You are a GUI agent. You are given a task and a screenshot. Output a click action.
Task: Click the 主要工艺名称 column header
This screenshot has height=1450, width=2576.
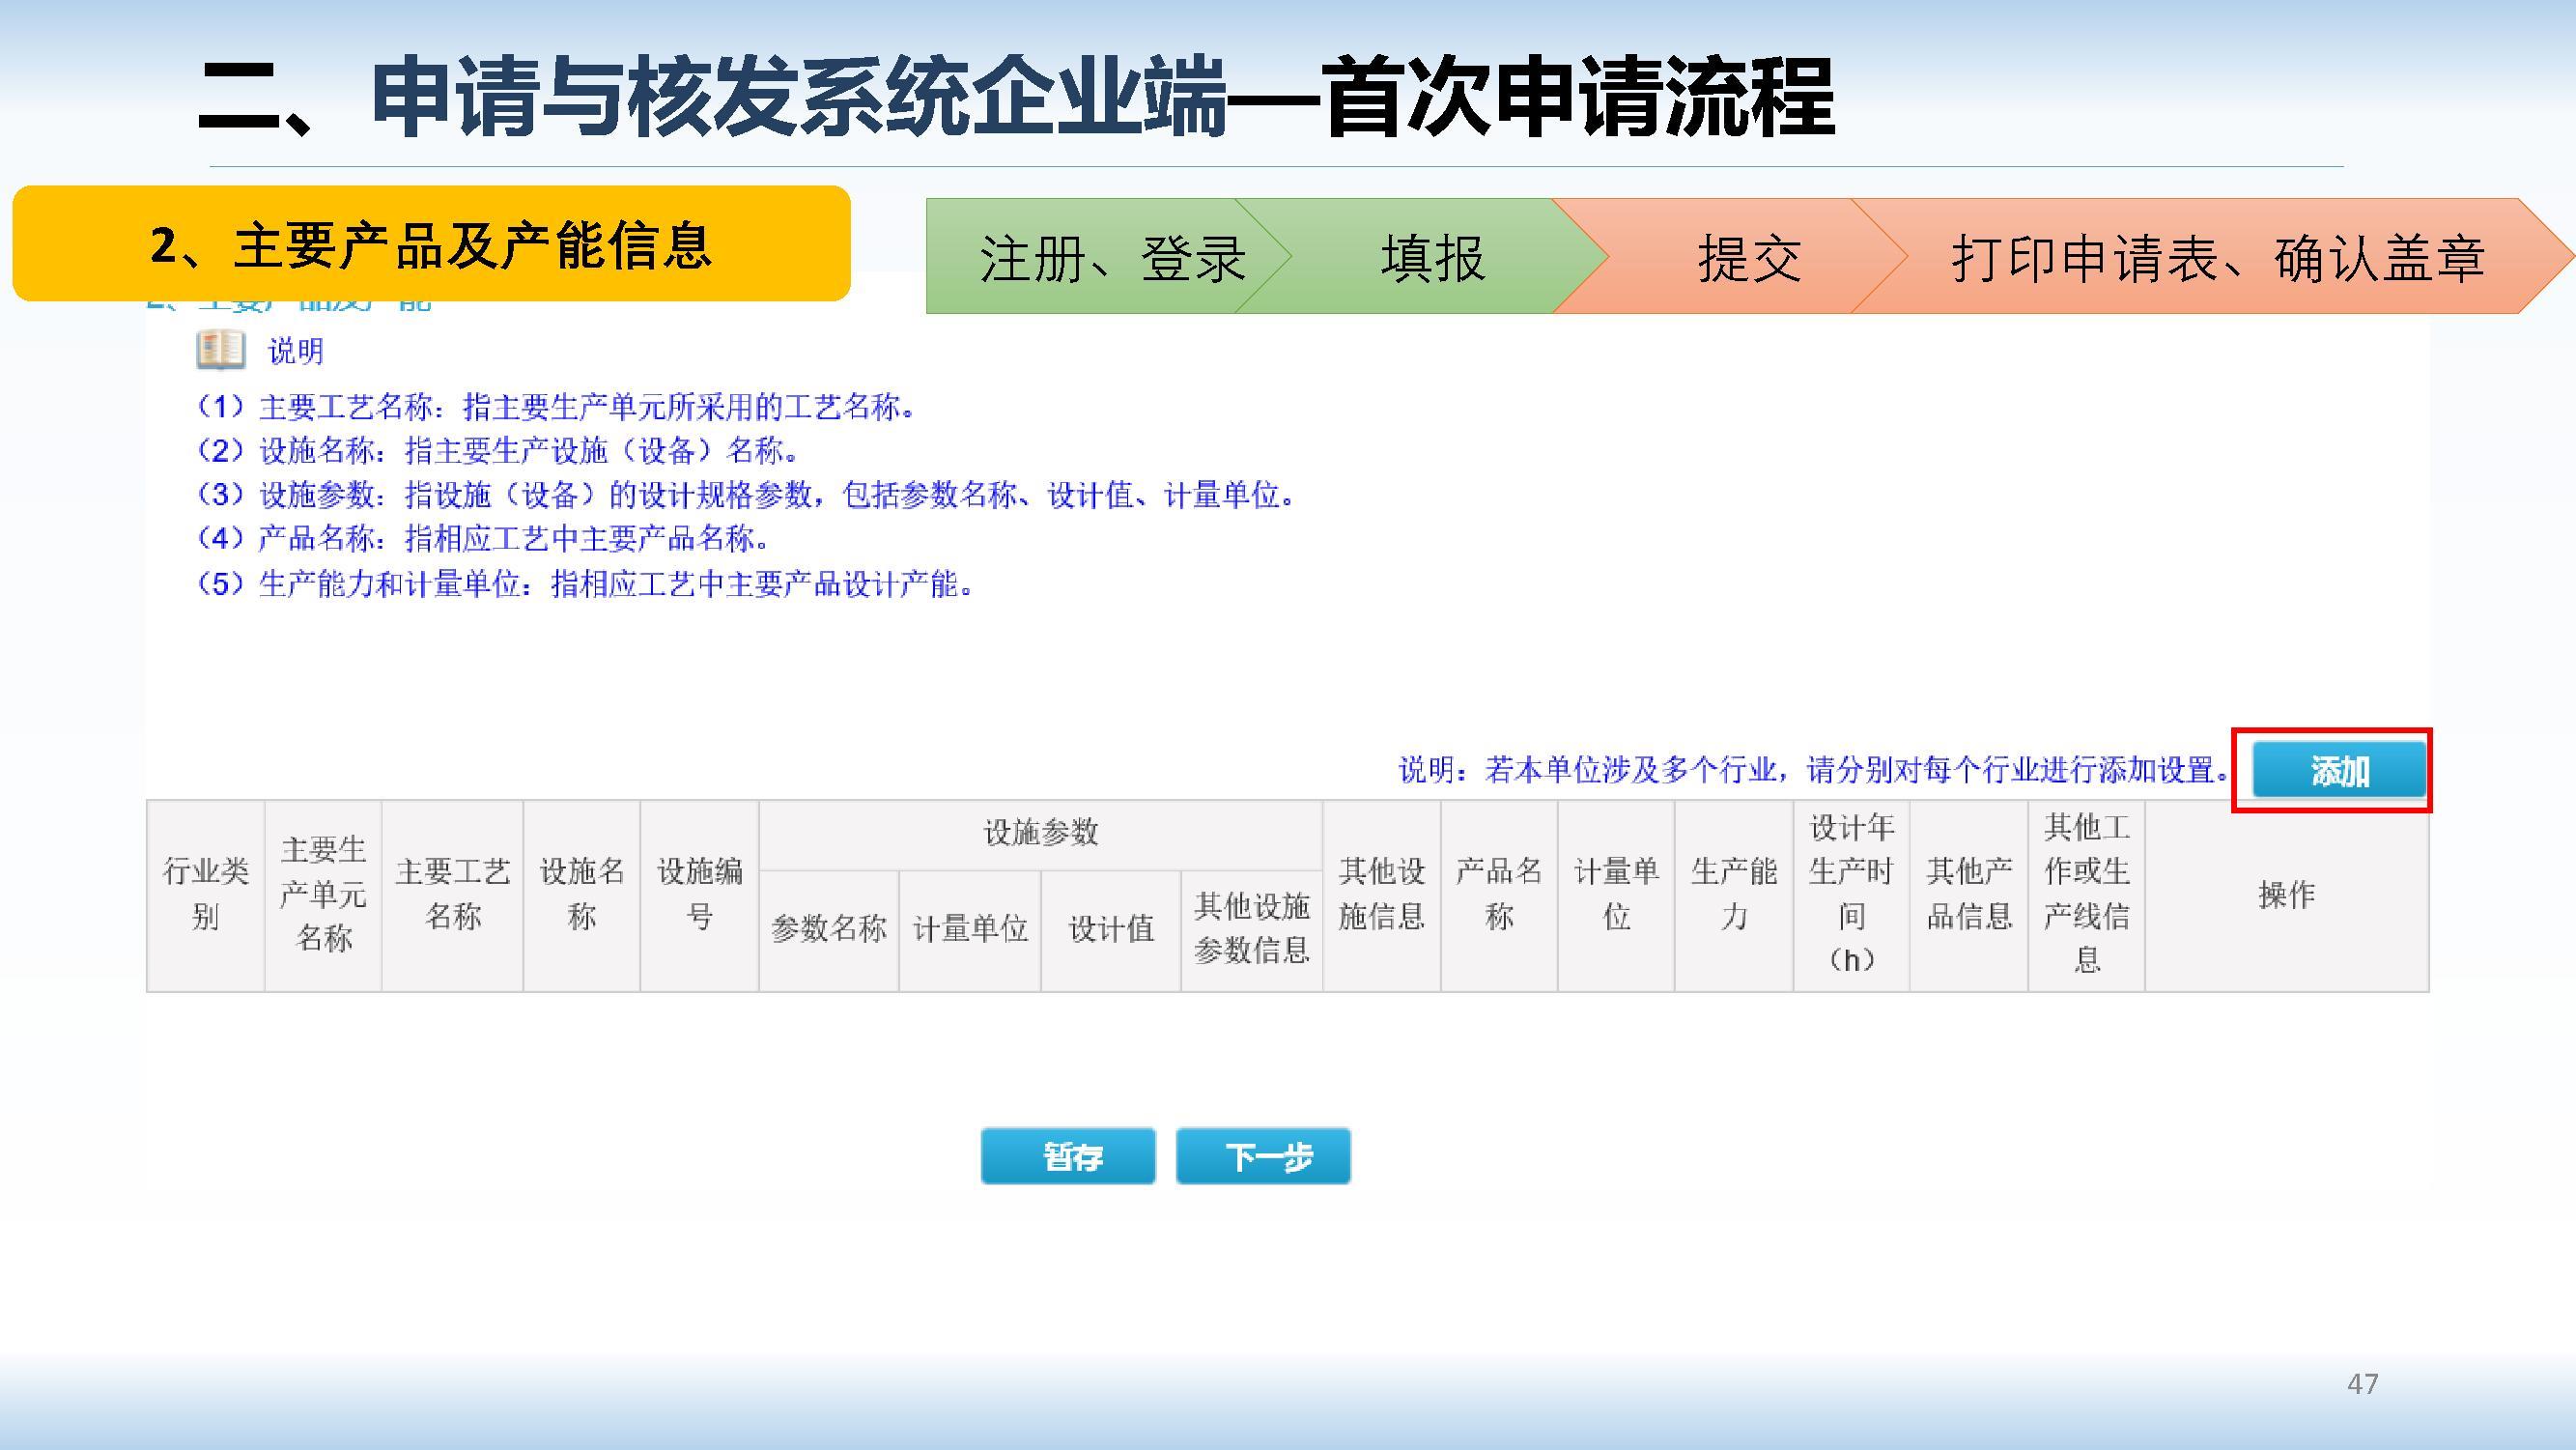452,894
